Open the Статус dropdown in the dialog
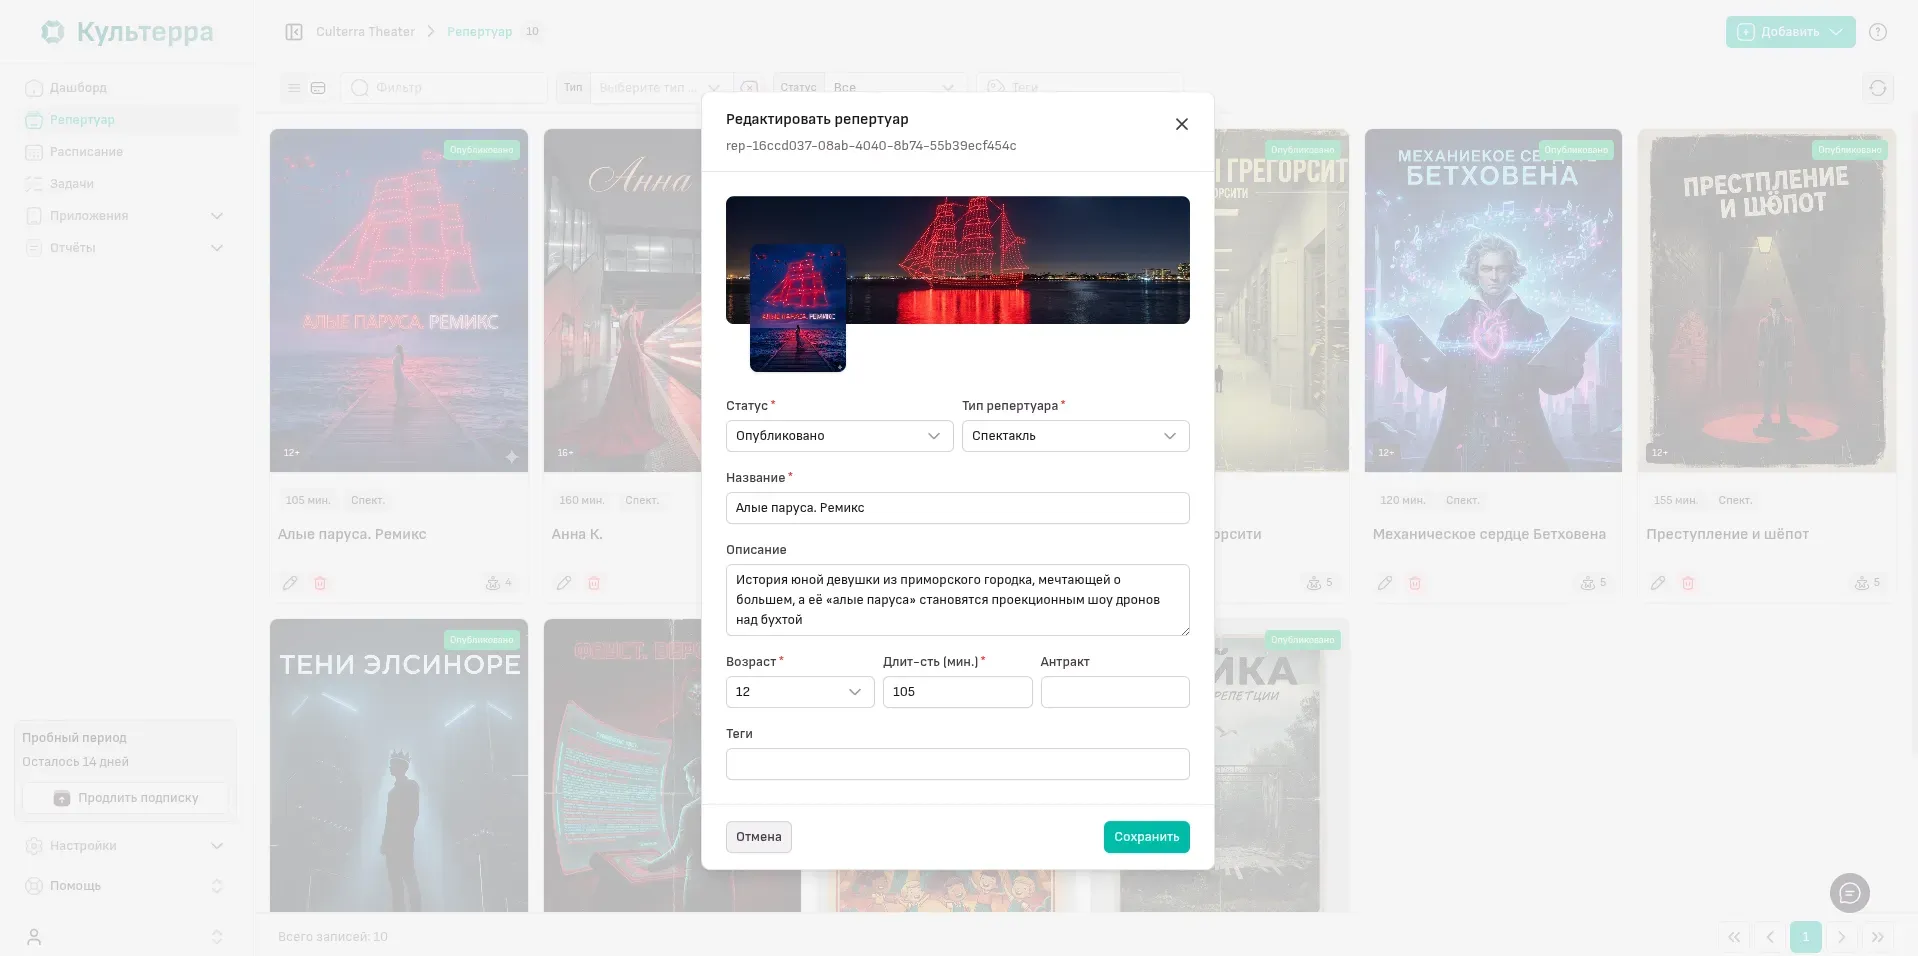Image resolution: width=1918 pixels, height=956 pixels. click(839, 436)
